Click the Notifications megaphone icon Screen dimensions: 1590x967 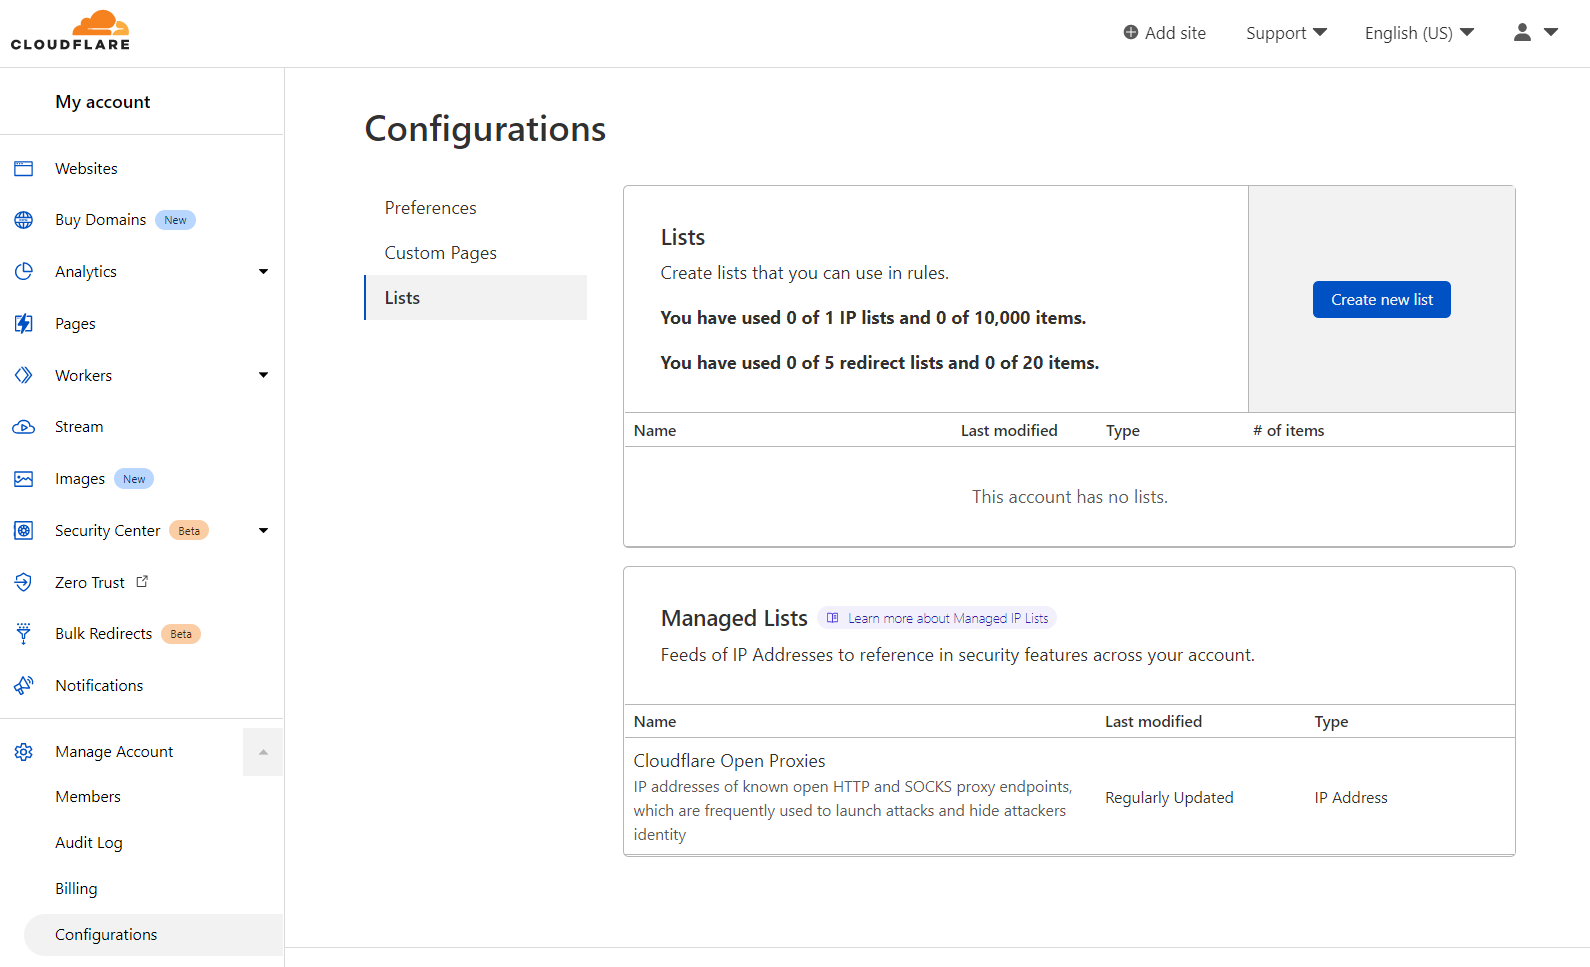pyautogui.click(x=24, y=686)
